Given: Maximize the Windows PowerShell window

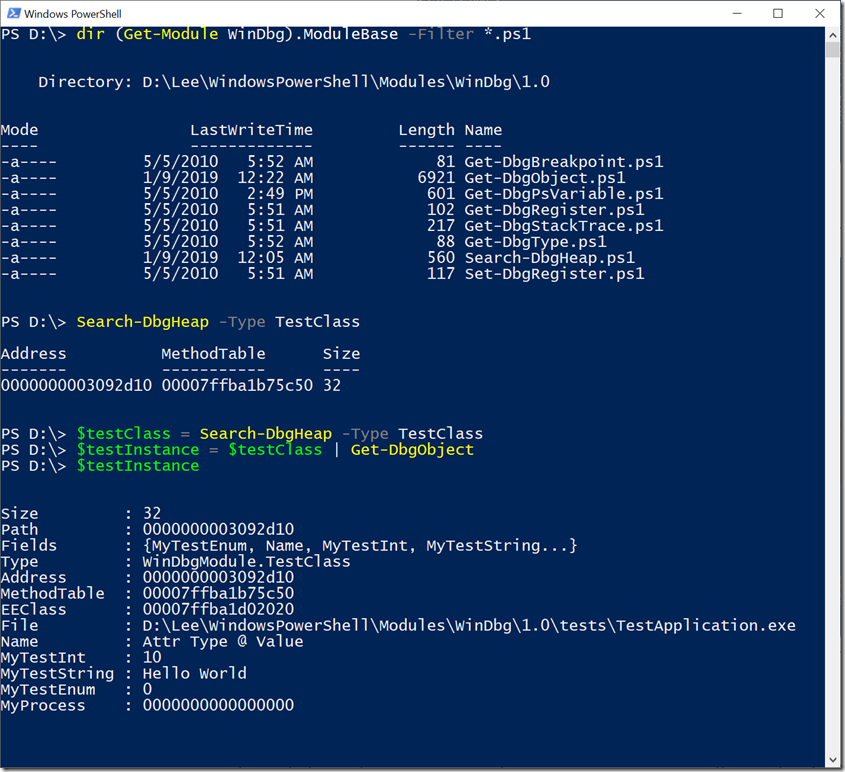Looking at the screenshot, I should 778,13.
